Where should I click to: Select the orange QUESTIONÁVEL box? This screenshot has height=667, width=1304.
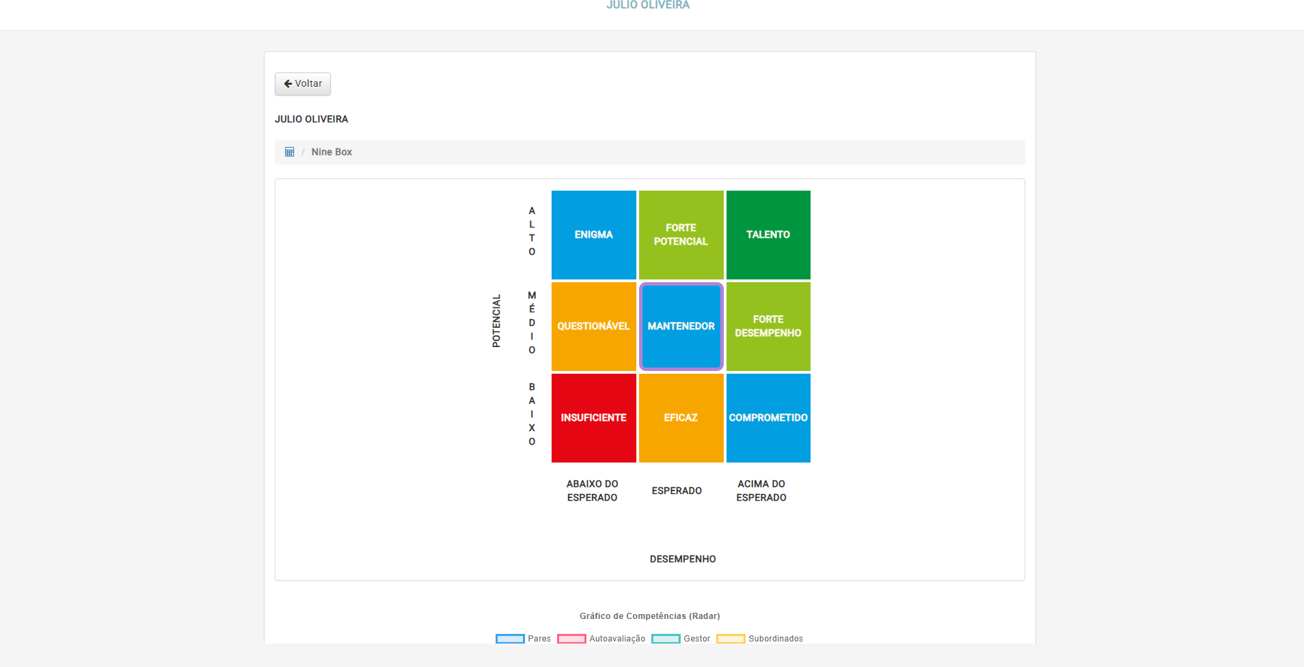pyautogui.click(x=593, y=326)
